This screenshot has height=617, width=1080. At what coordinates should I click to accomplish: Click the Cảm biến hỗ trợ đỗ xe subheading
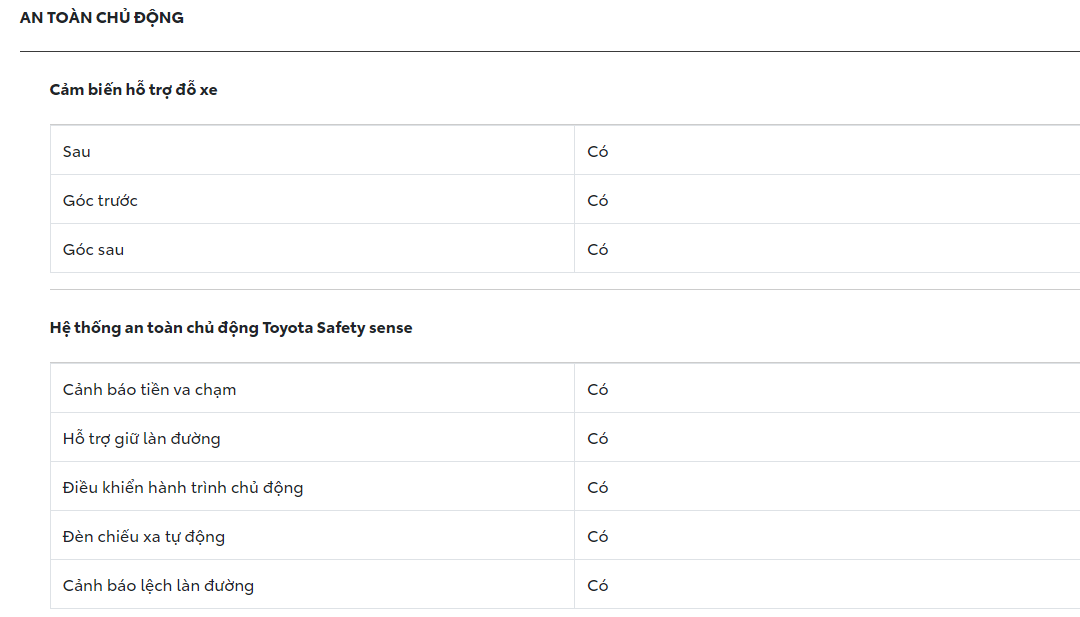(133, 90)
